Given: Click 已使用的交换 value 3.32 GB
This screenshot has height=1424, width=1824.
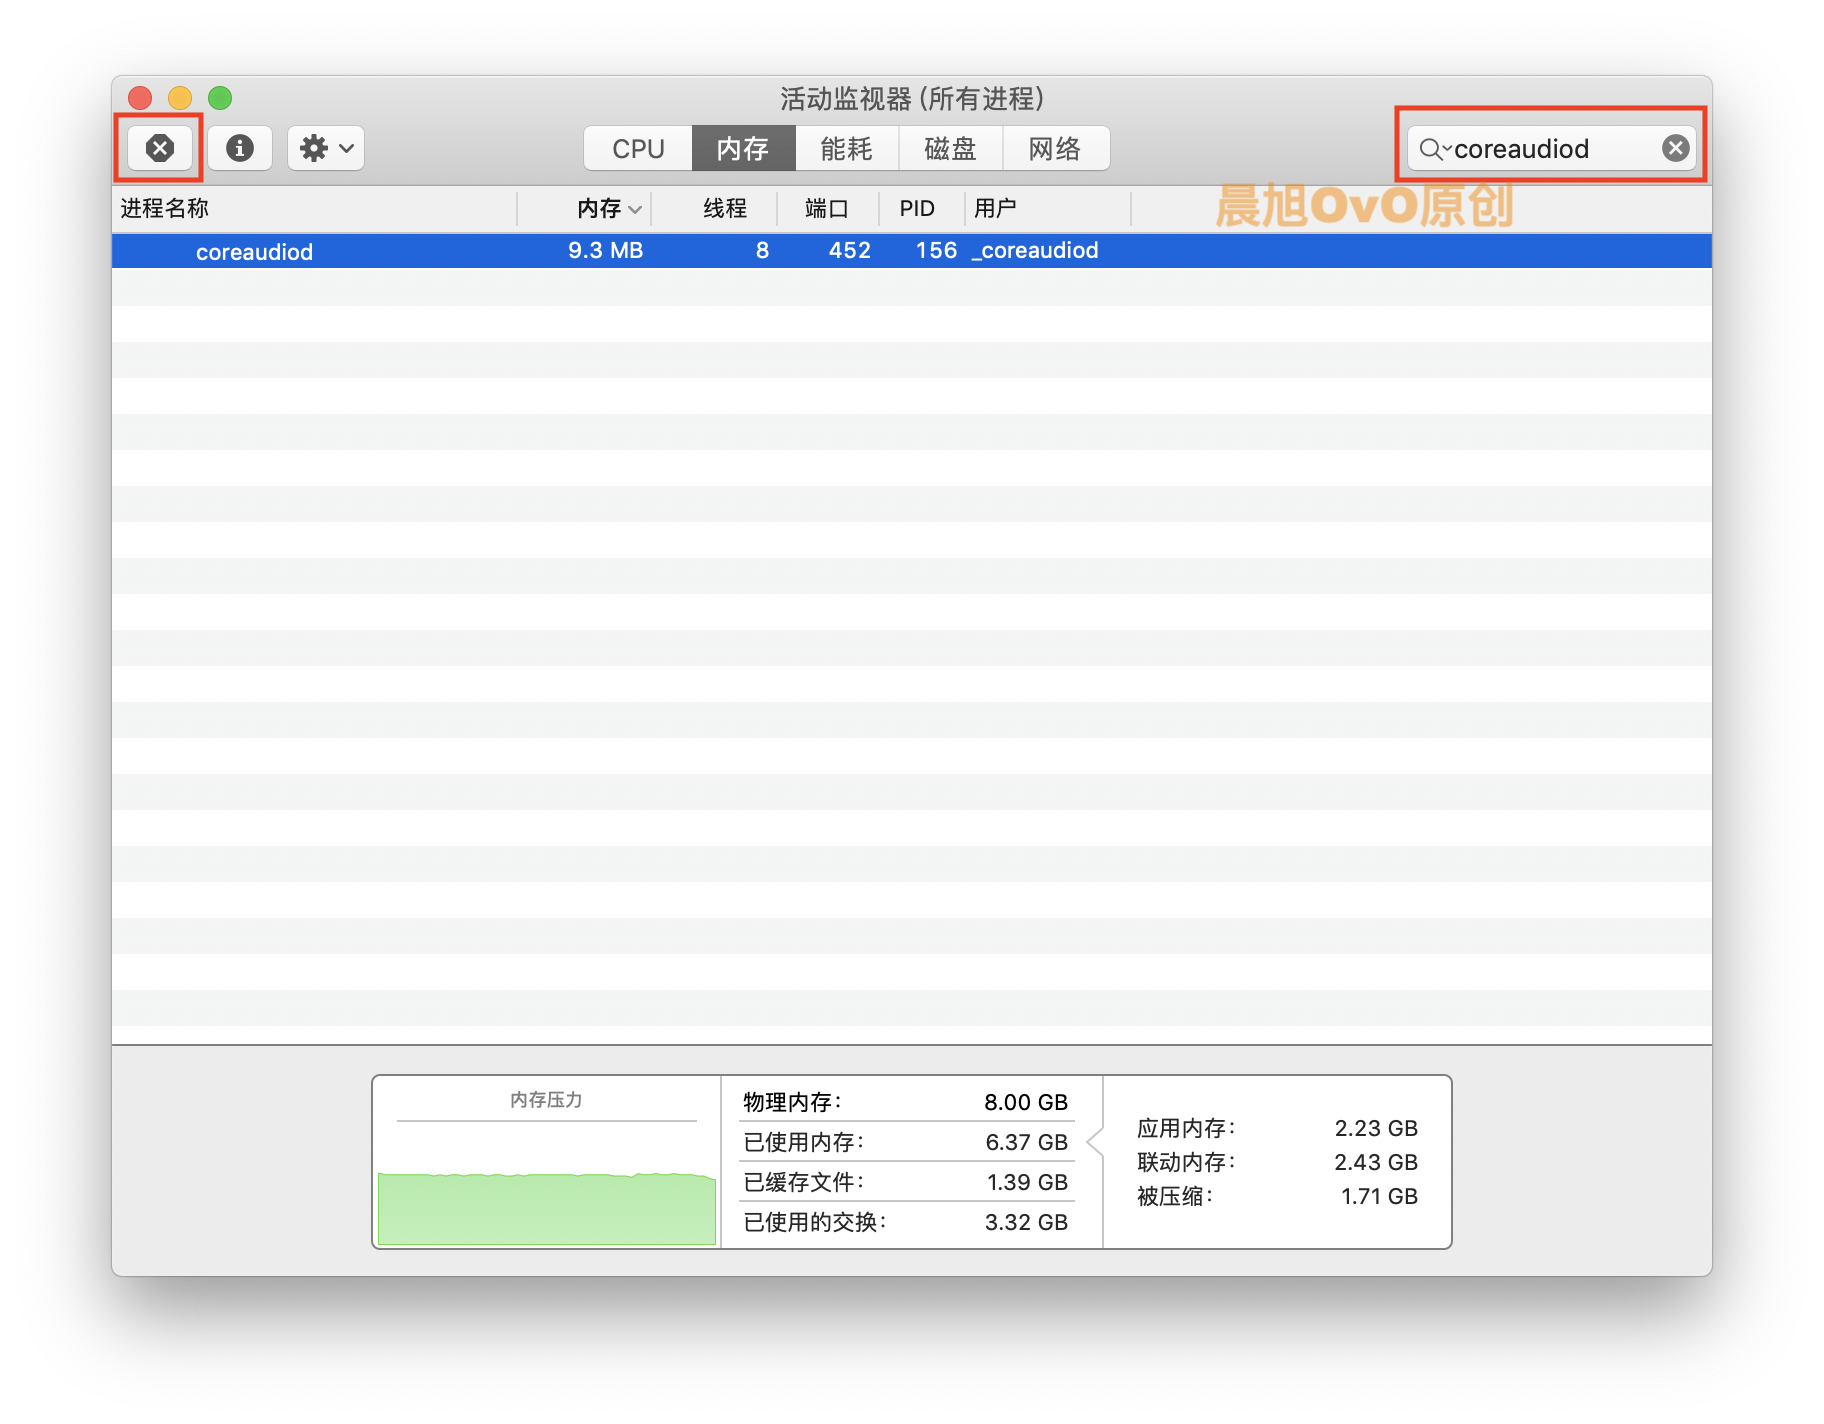Looking at the screenshot, I should click(x=1026, y=1222).
